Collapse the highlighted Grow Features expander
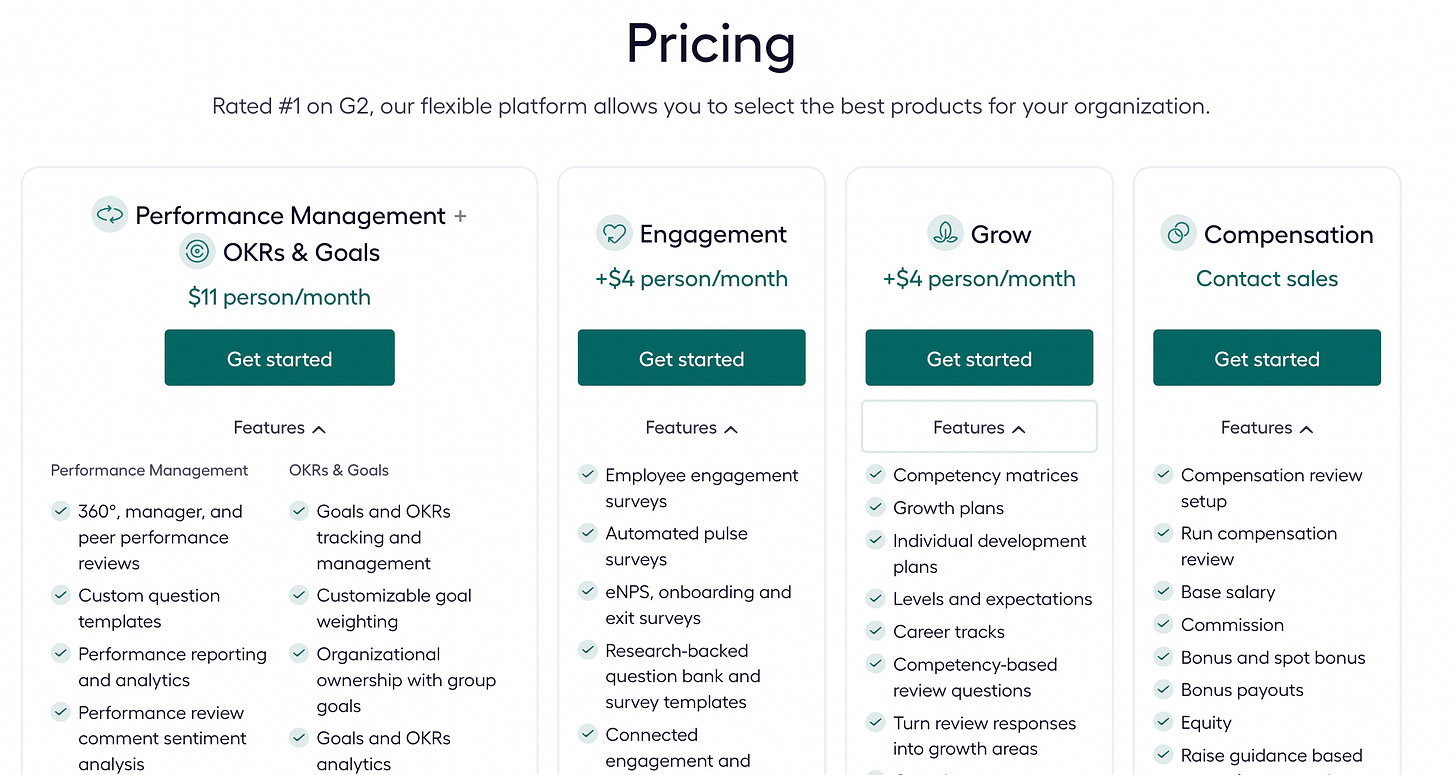This screenshot has width=1456, height=775. tap(979, 428)
